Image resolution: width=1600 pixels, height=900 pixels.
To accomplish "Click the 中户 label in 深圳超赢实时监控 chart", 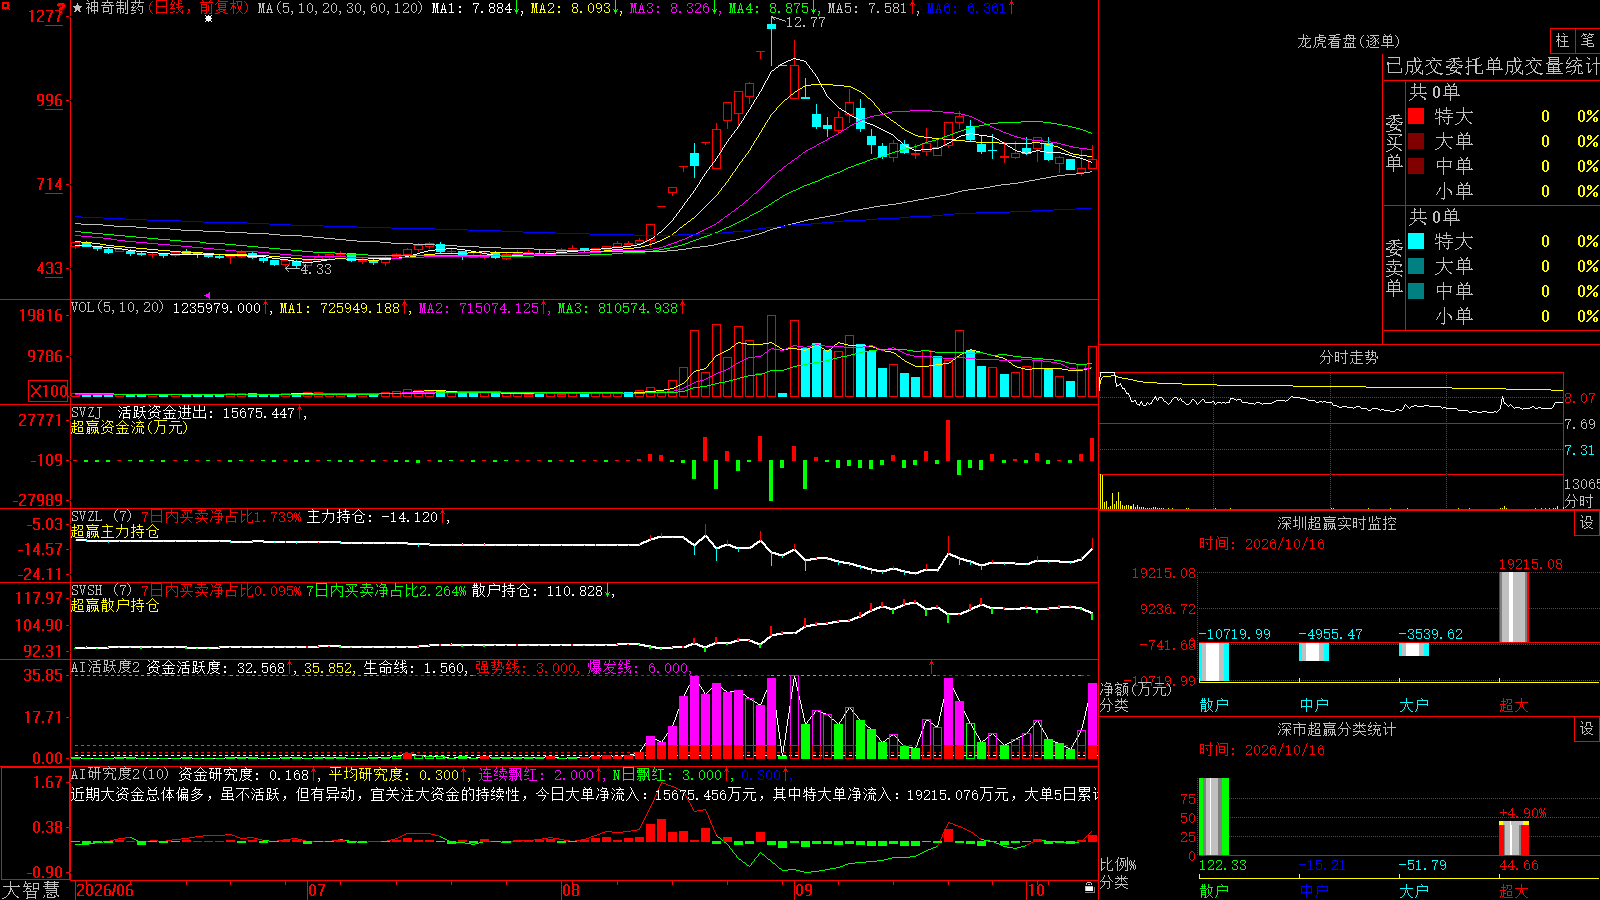I will 1314,705.
